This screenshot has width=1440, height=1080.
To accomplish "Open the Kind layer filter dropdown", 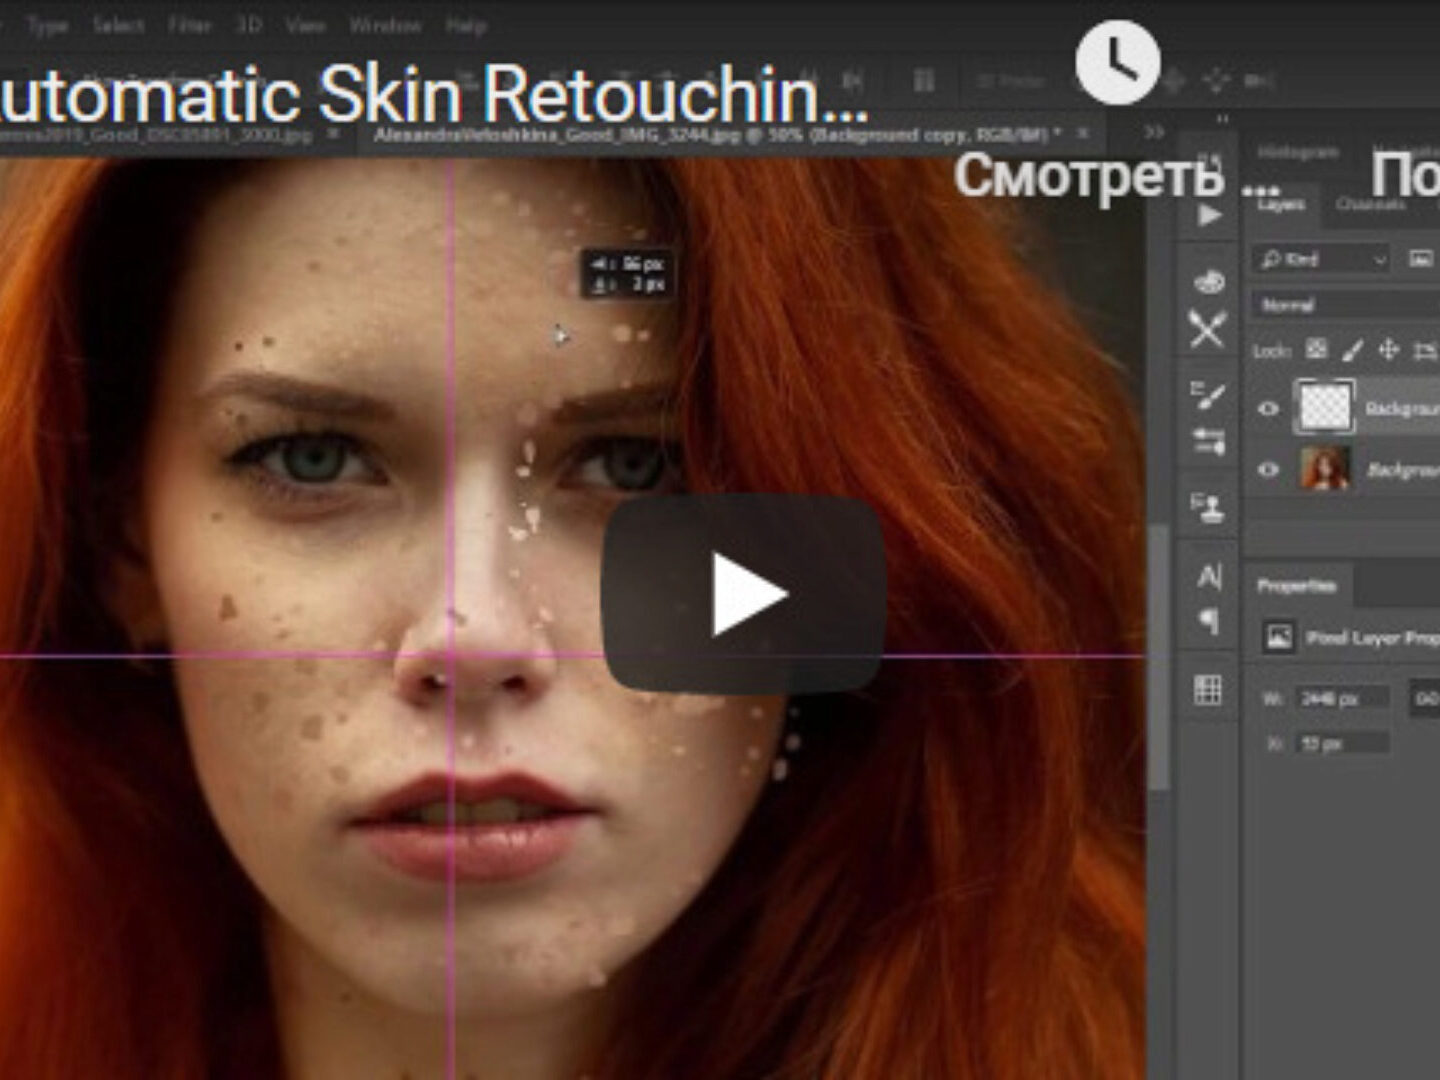I will click(x=1322, y=260).
